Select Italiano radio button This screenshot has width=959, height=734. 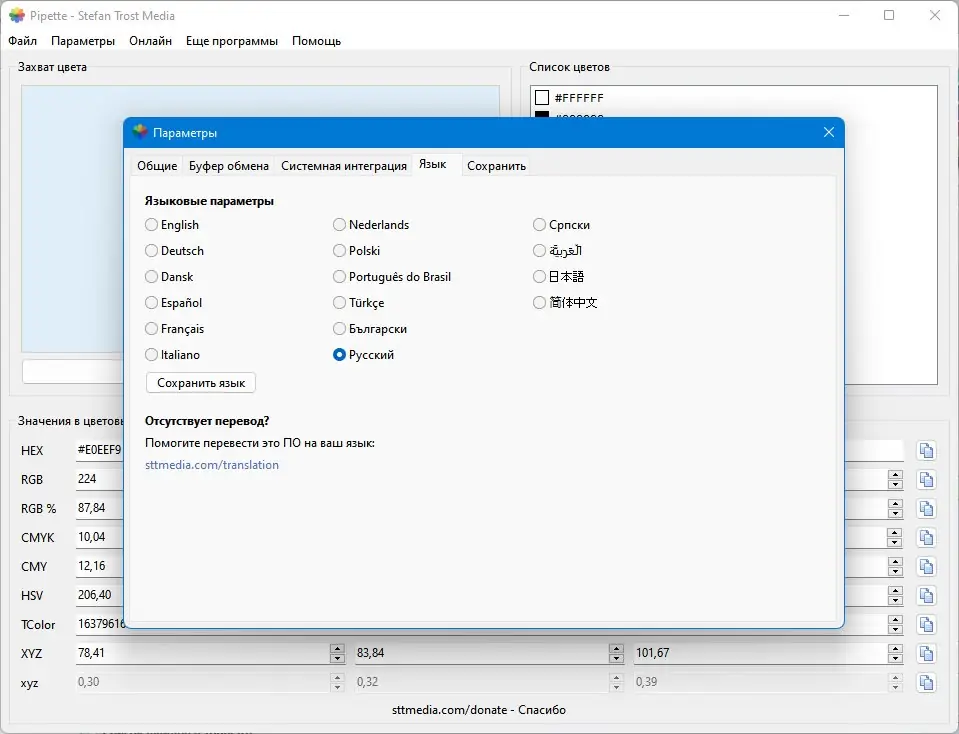tap(151, 355)
